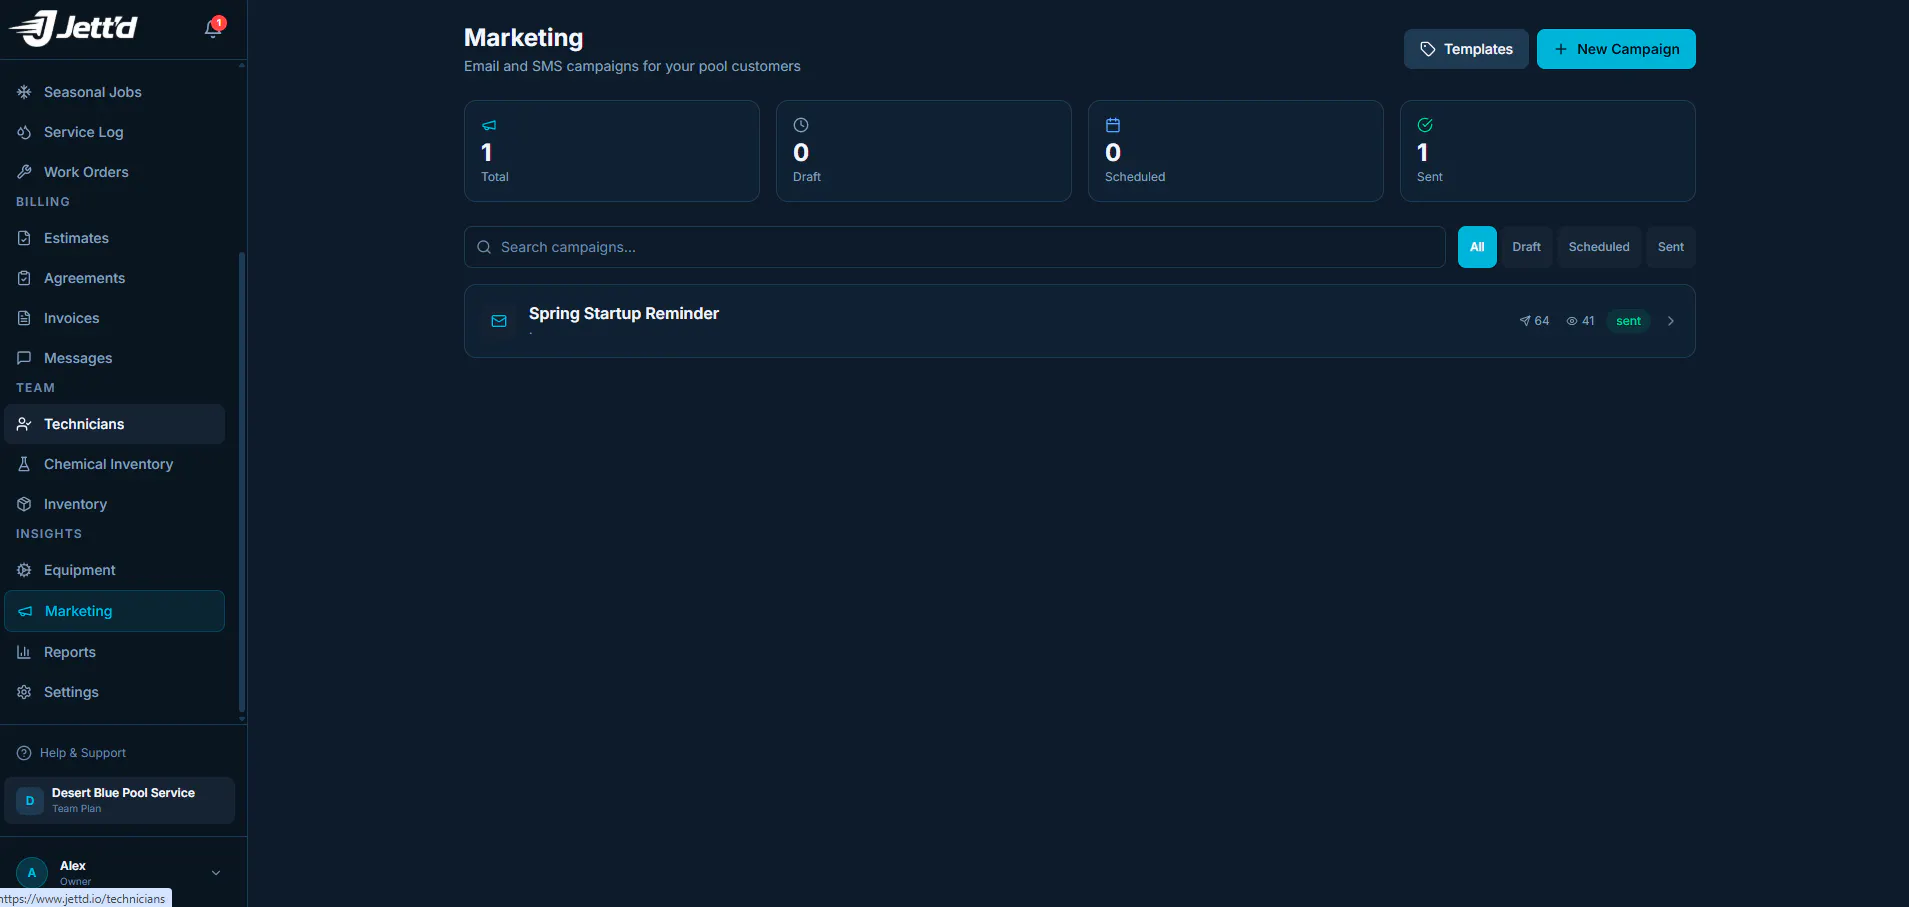Navigate to Agreements
The height and width of the screenshot is (907, 1909).
pyautogui.click(x=114, y=278)
